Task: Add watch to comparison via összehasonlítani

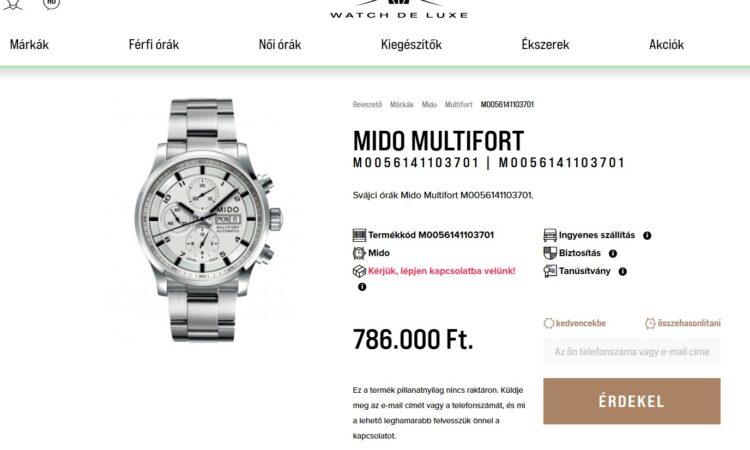Action: [683, 323]
